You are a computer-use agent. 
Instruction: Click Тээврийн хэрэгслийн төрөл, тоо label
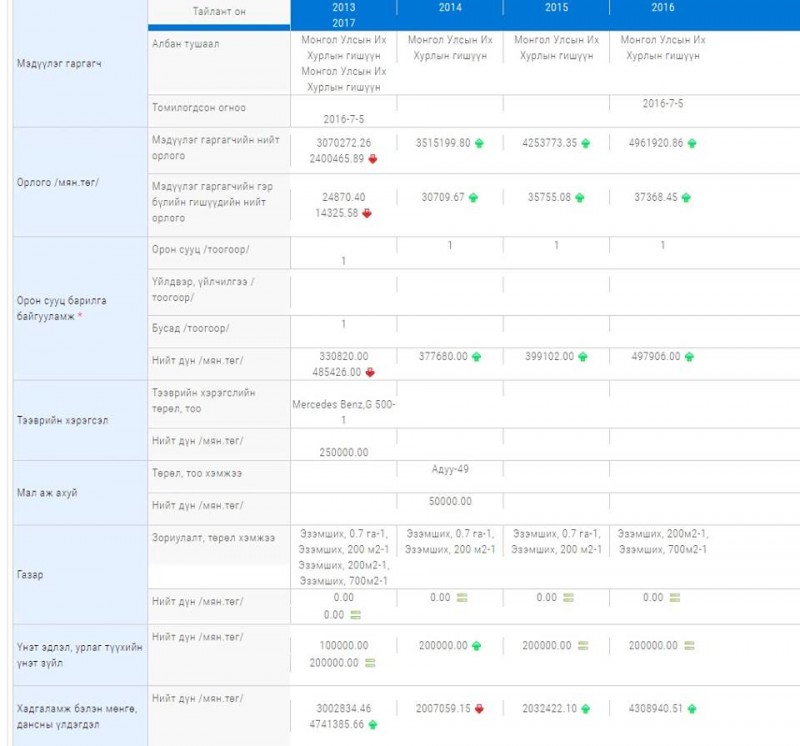coord(204,401)
